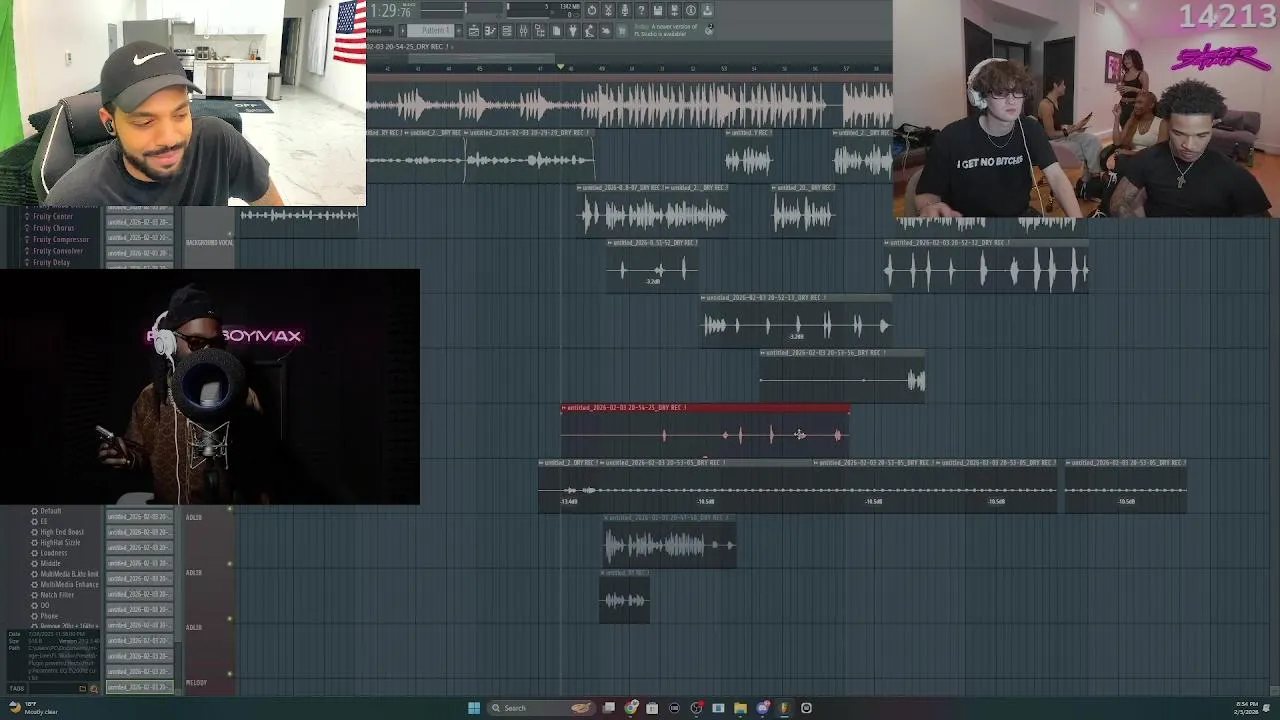Mute the third ADLIB track
1280x720 pixels.
pyautogui.click(x=230, y=619)
